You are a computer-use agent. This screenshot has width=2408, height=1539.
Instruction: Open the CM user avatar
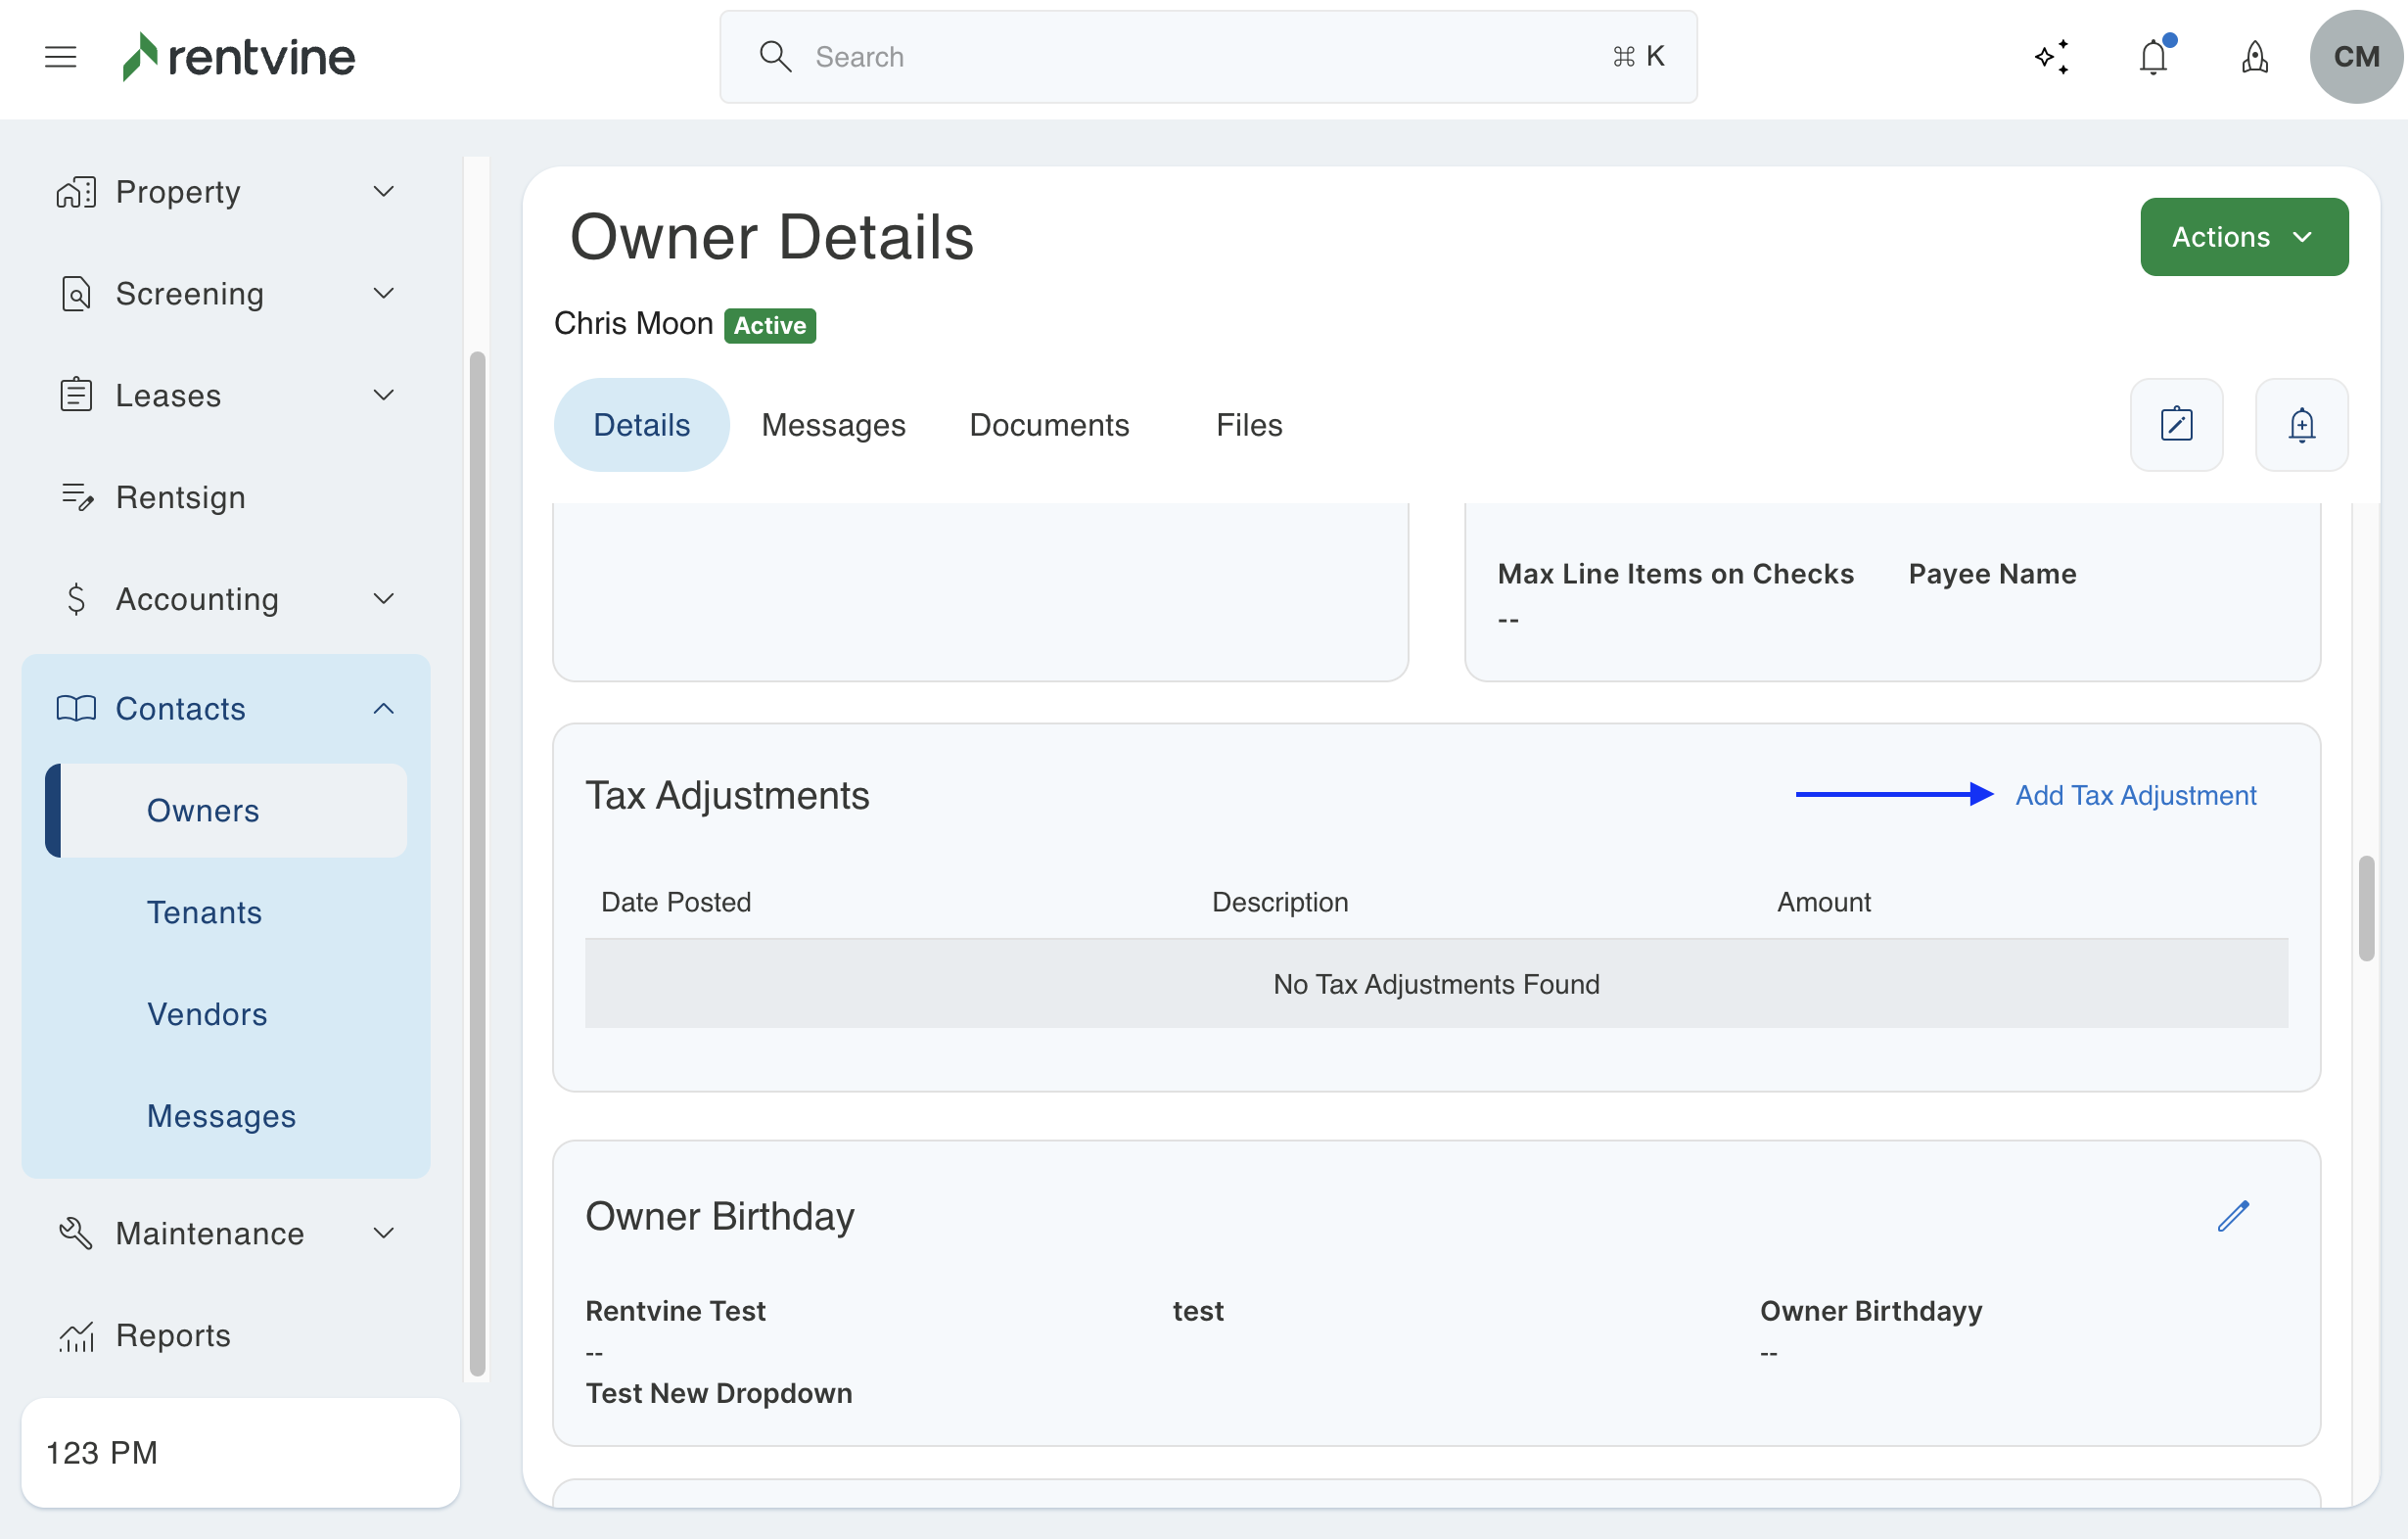[2355, 57]
